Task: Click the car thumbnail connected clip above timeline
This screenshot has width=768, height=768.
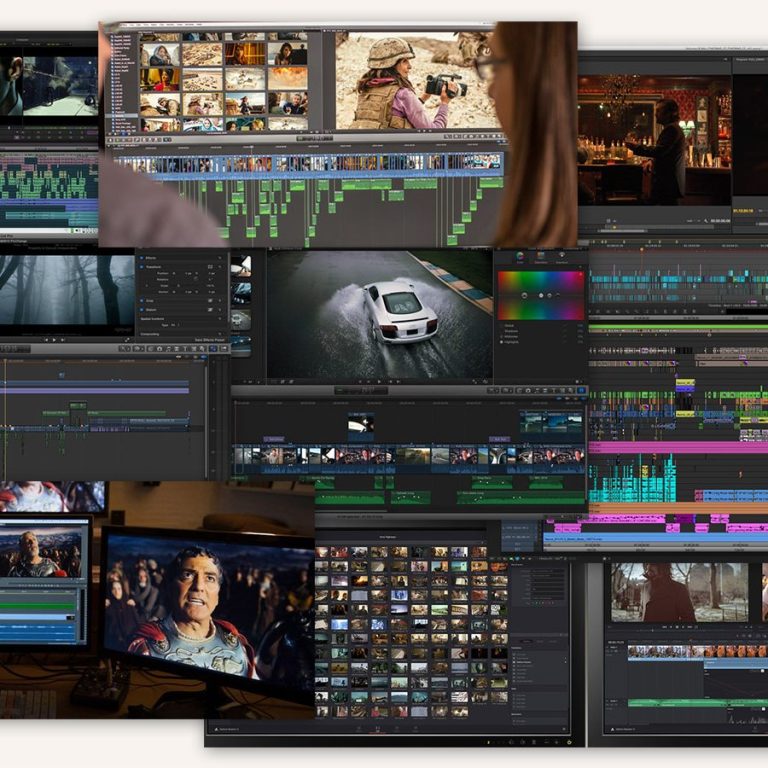Action: tap(361, 426)
